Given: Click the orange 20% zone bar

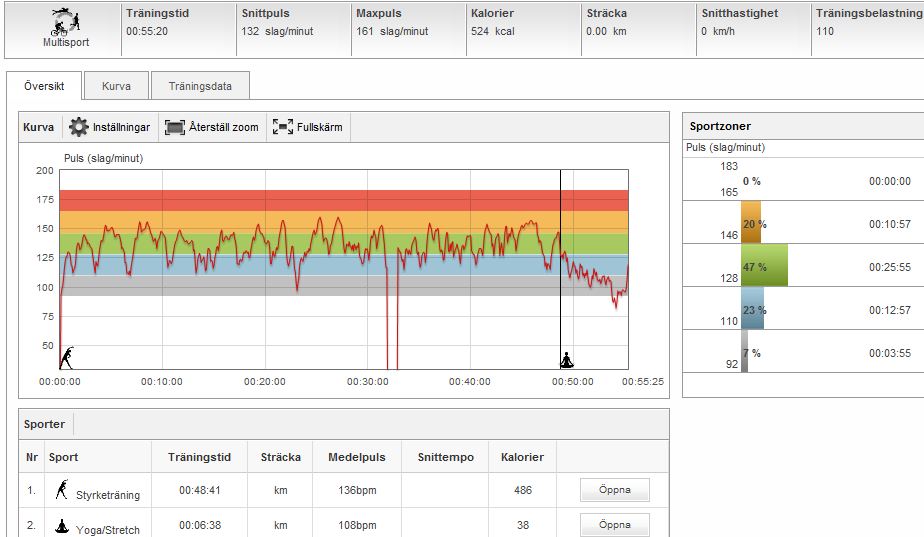Looking at the screenshot, I should tap(751, 223).
